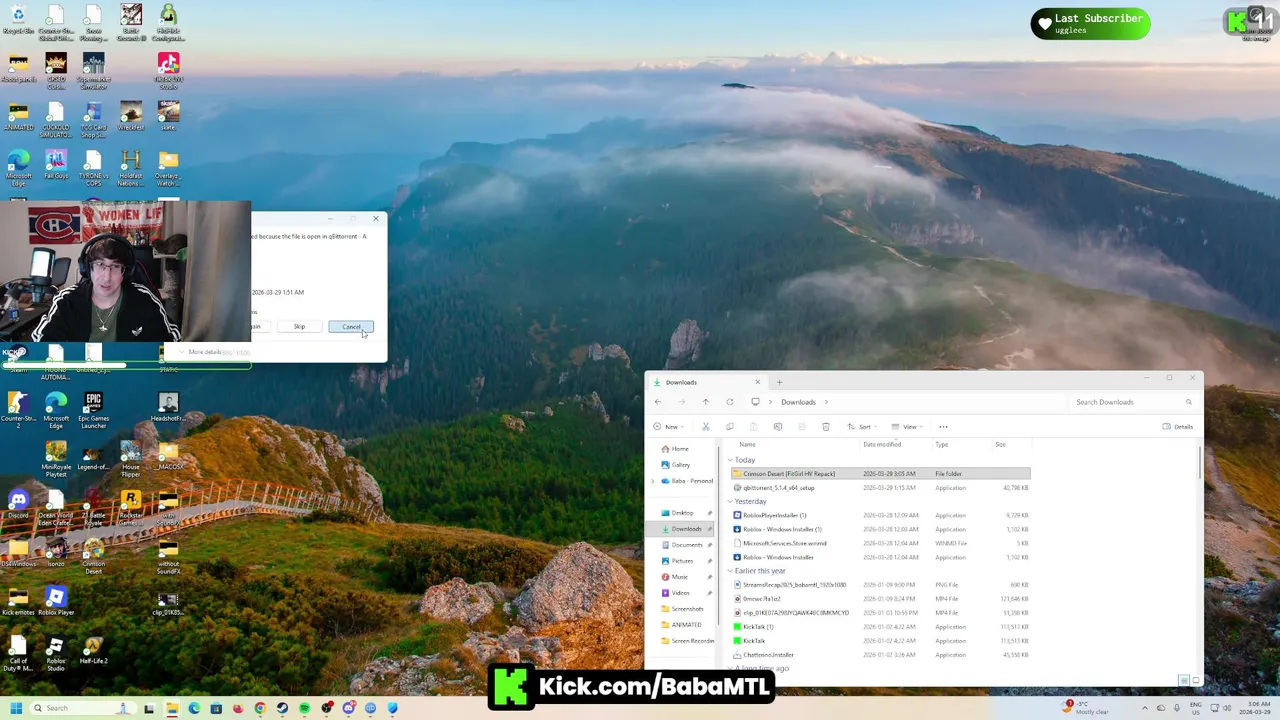Collapse the Today group in Downloads

pyautogui.click(x=732, y=460)
